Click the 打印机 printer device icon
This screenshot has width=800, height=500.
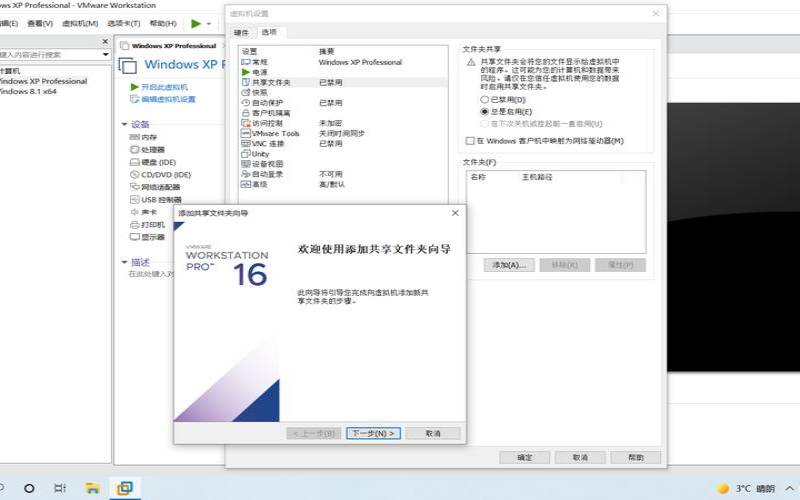click(134, 224)
